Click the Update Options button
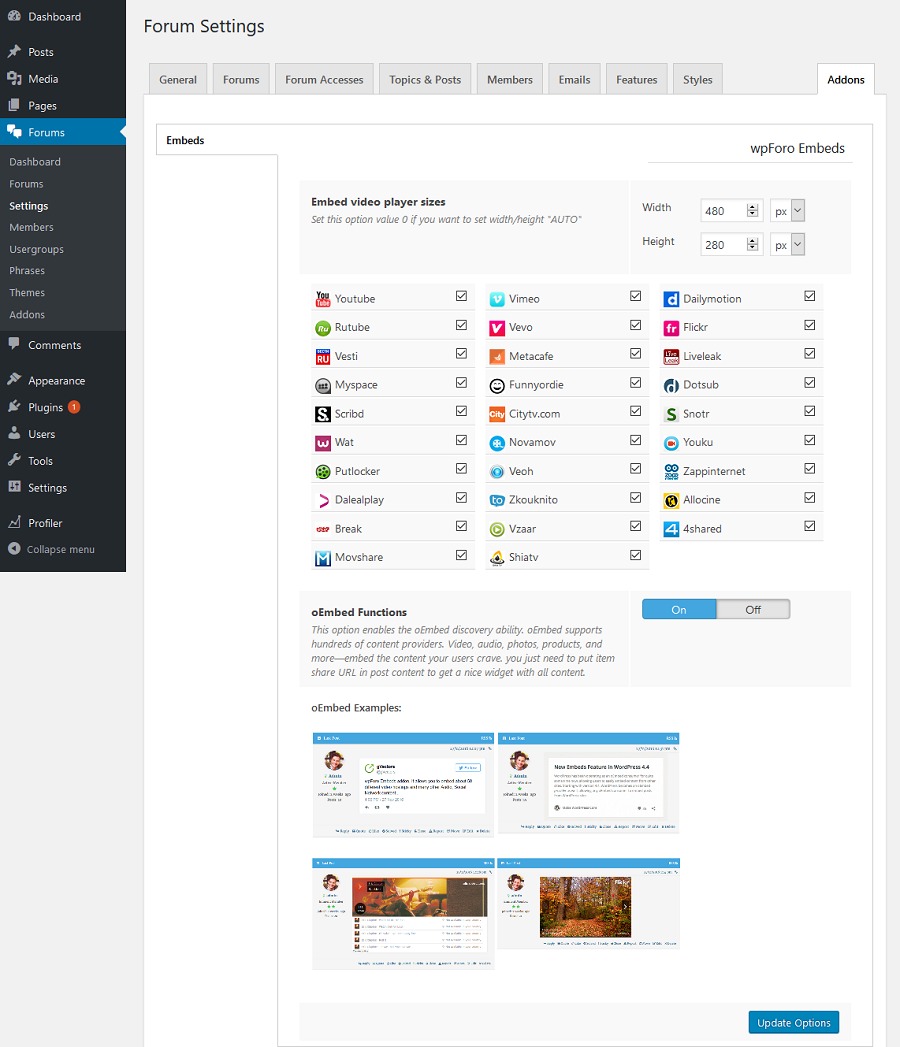The height and width of the screenshot is (1047, 900). coord(793,1022)
